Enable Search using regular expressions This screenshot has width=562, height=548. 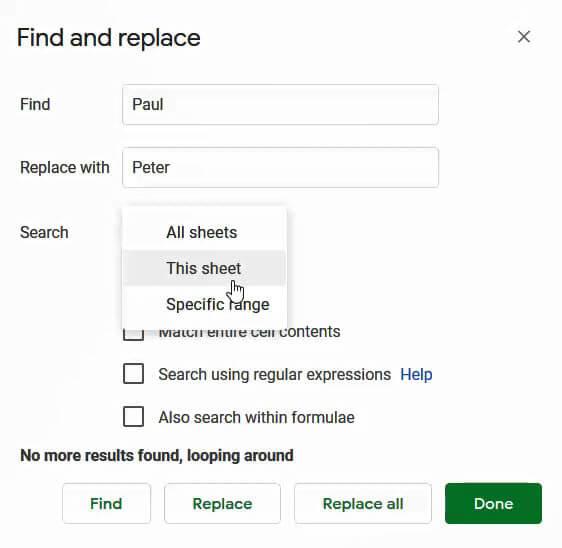click(133, 373)
